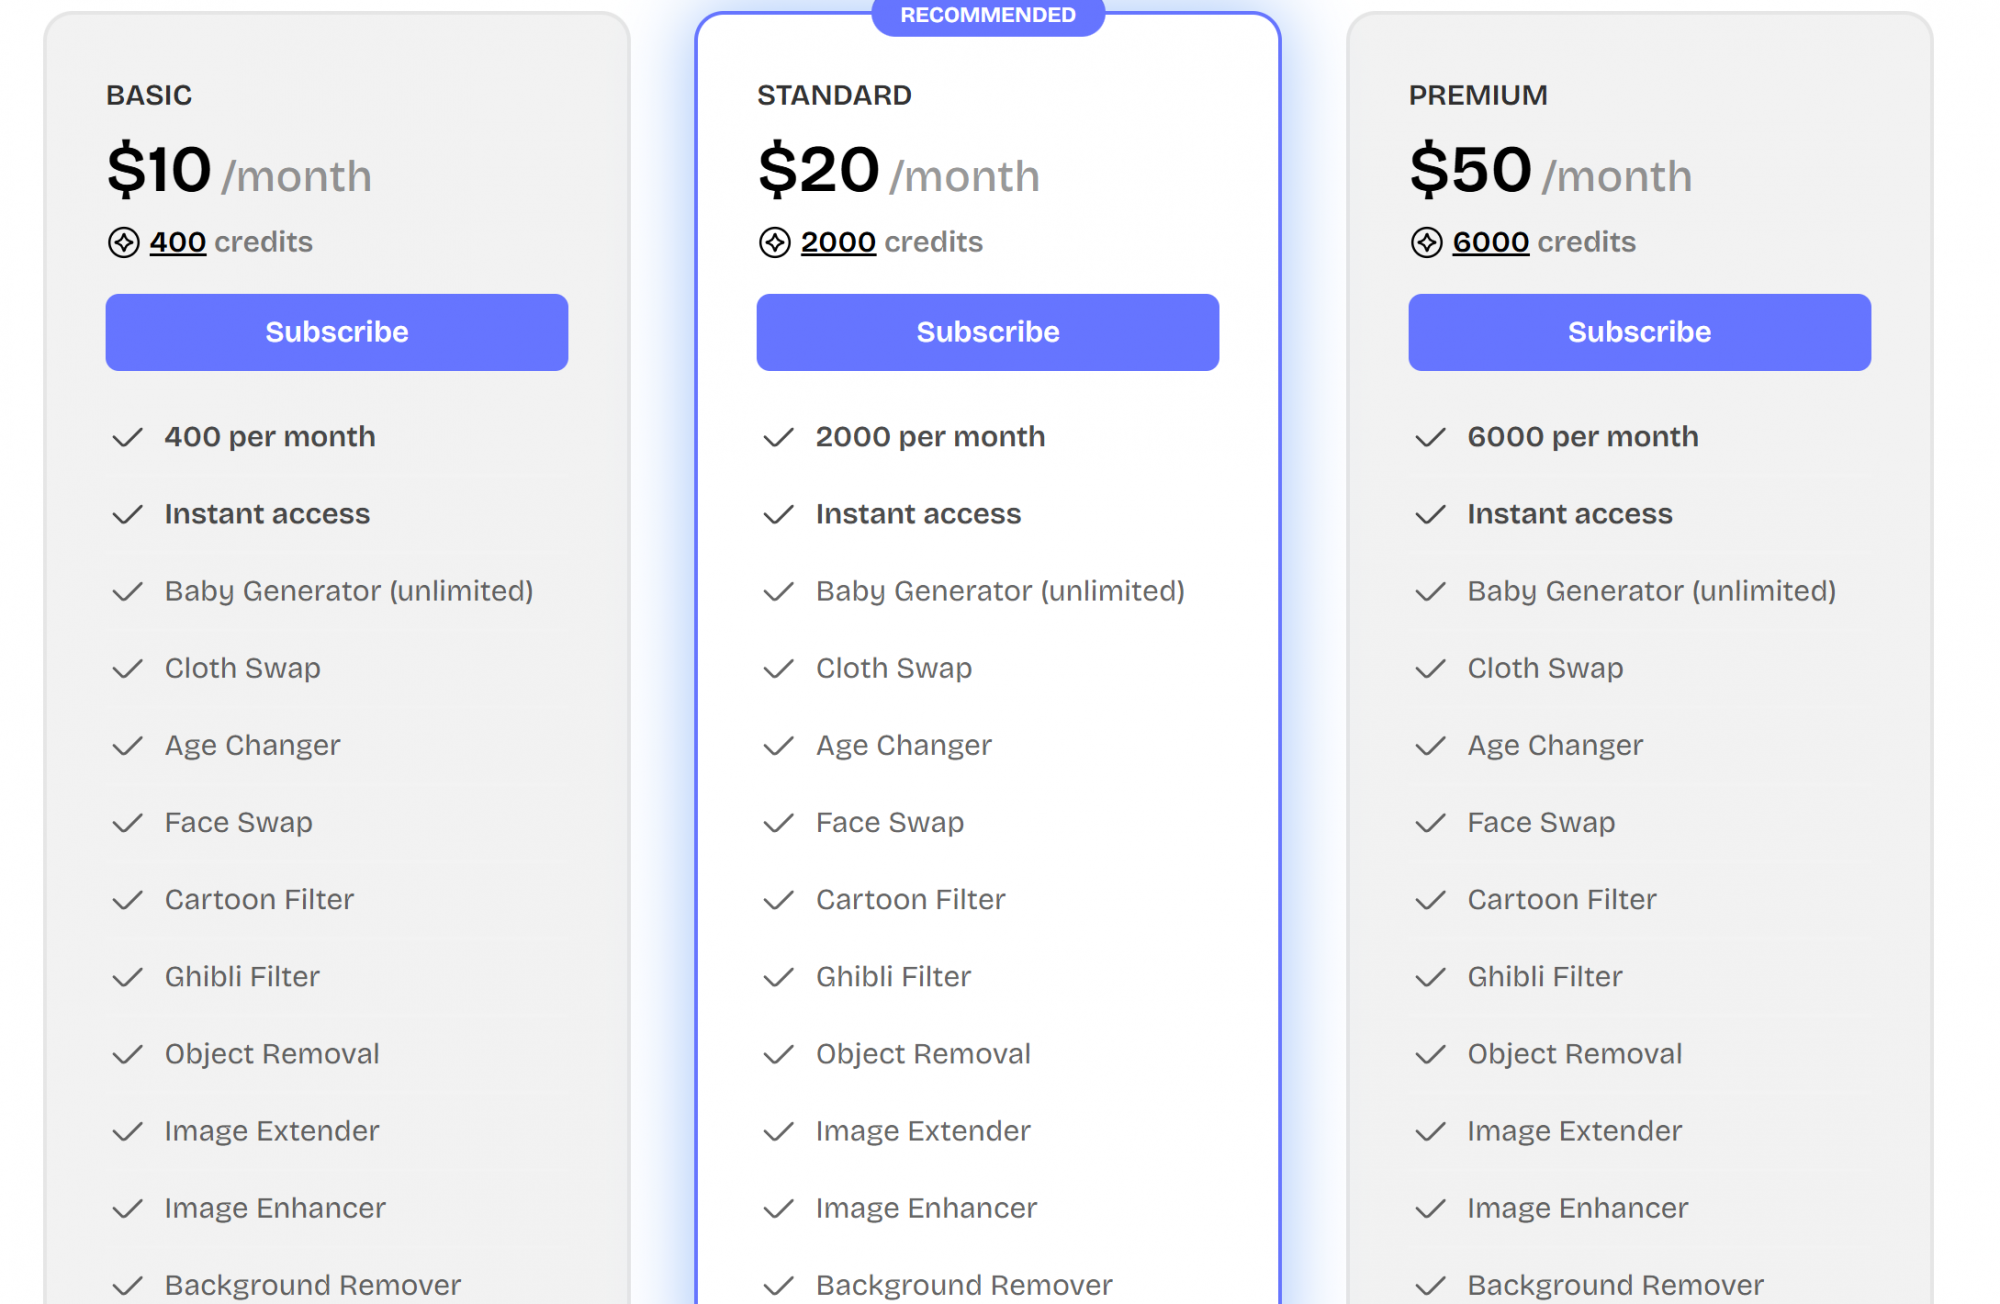Open the 2000 credits link

click(x=838, y=242)
